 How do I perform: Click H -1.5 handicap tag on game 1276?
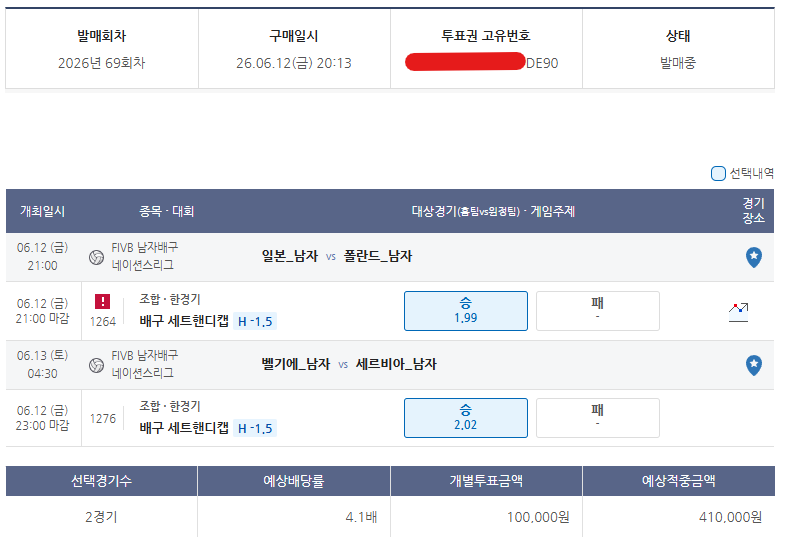click(255, 428)
